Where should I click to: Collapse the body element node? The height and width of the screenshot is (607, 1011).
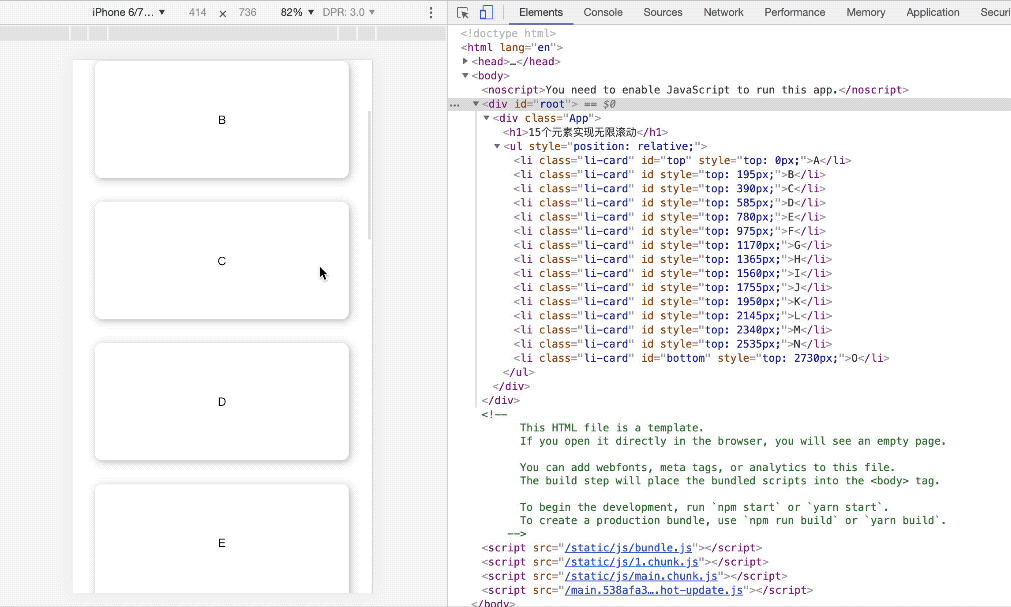coord(465,75)
